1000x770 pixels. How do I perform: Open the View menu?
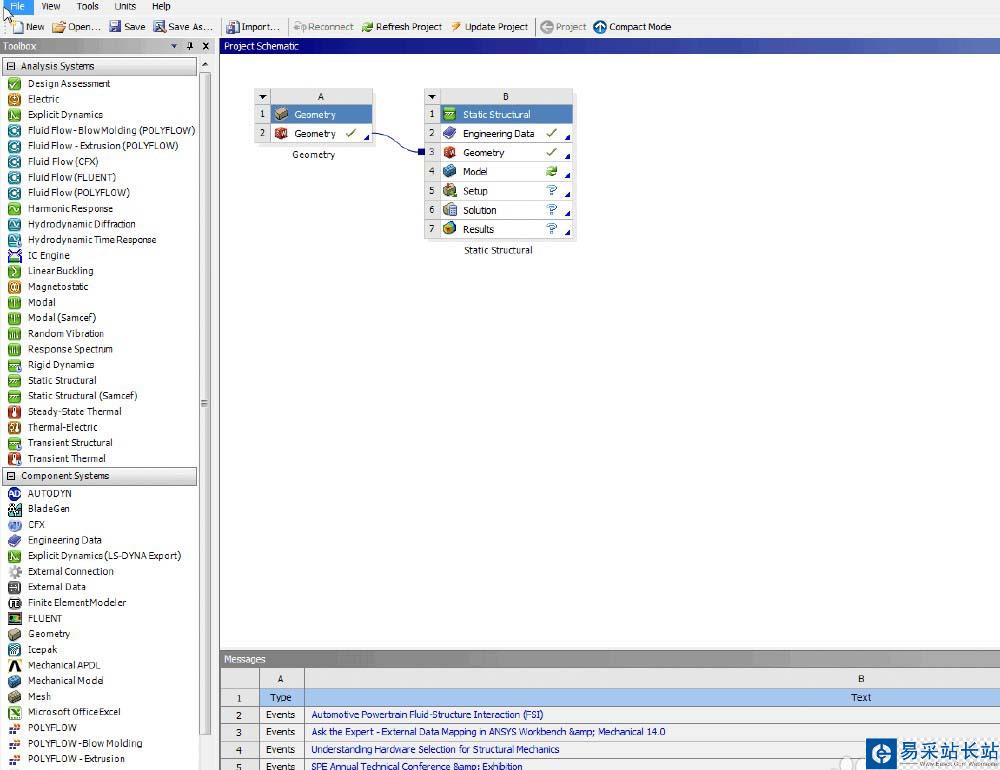pyautogui.click(x=50, y=6)
